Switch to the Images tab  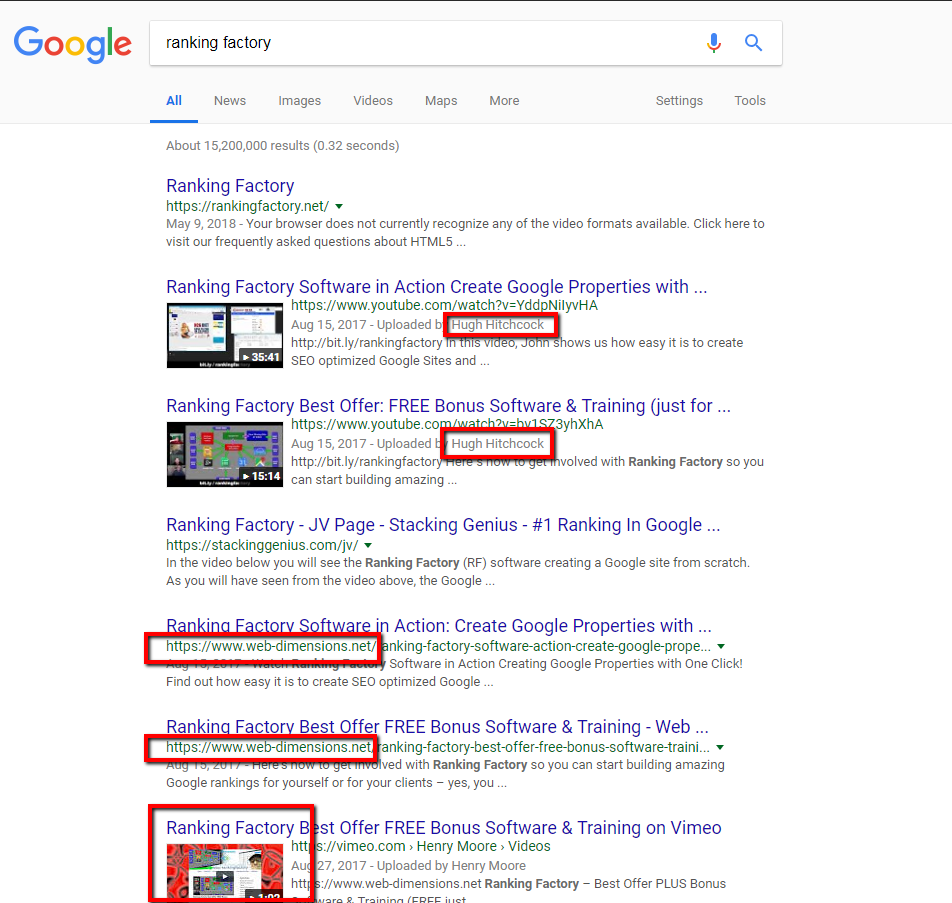(299, 101)
